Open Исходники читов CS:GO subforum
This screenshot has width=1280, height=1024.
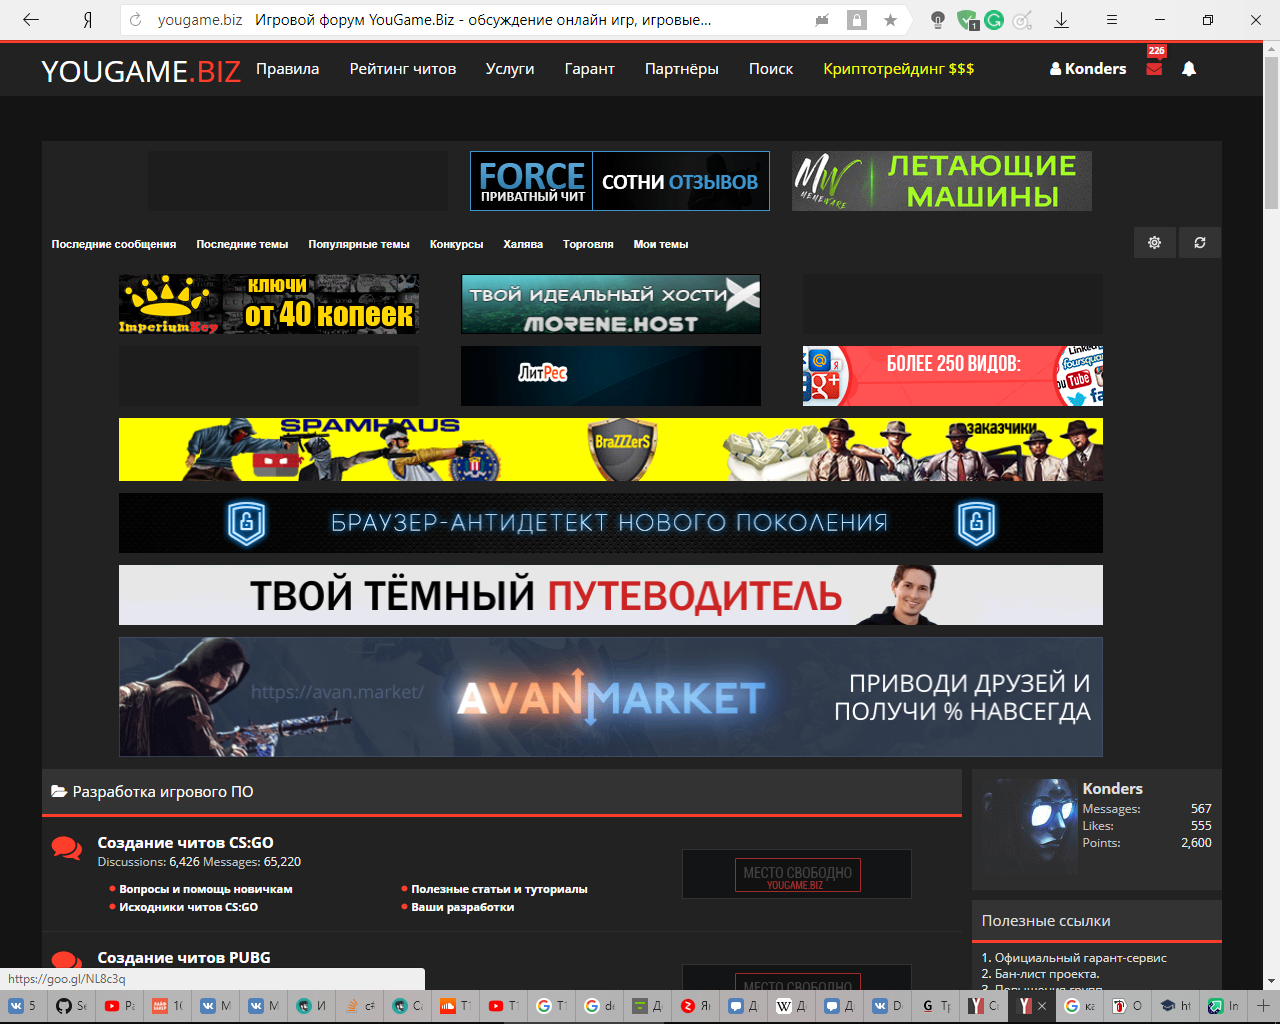coord(189,907)
